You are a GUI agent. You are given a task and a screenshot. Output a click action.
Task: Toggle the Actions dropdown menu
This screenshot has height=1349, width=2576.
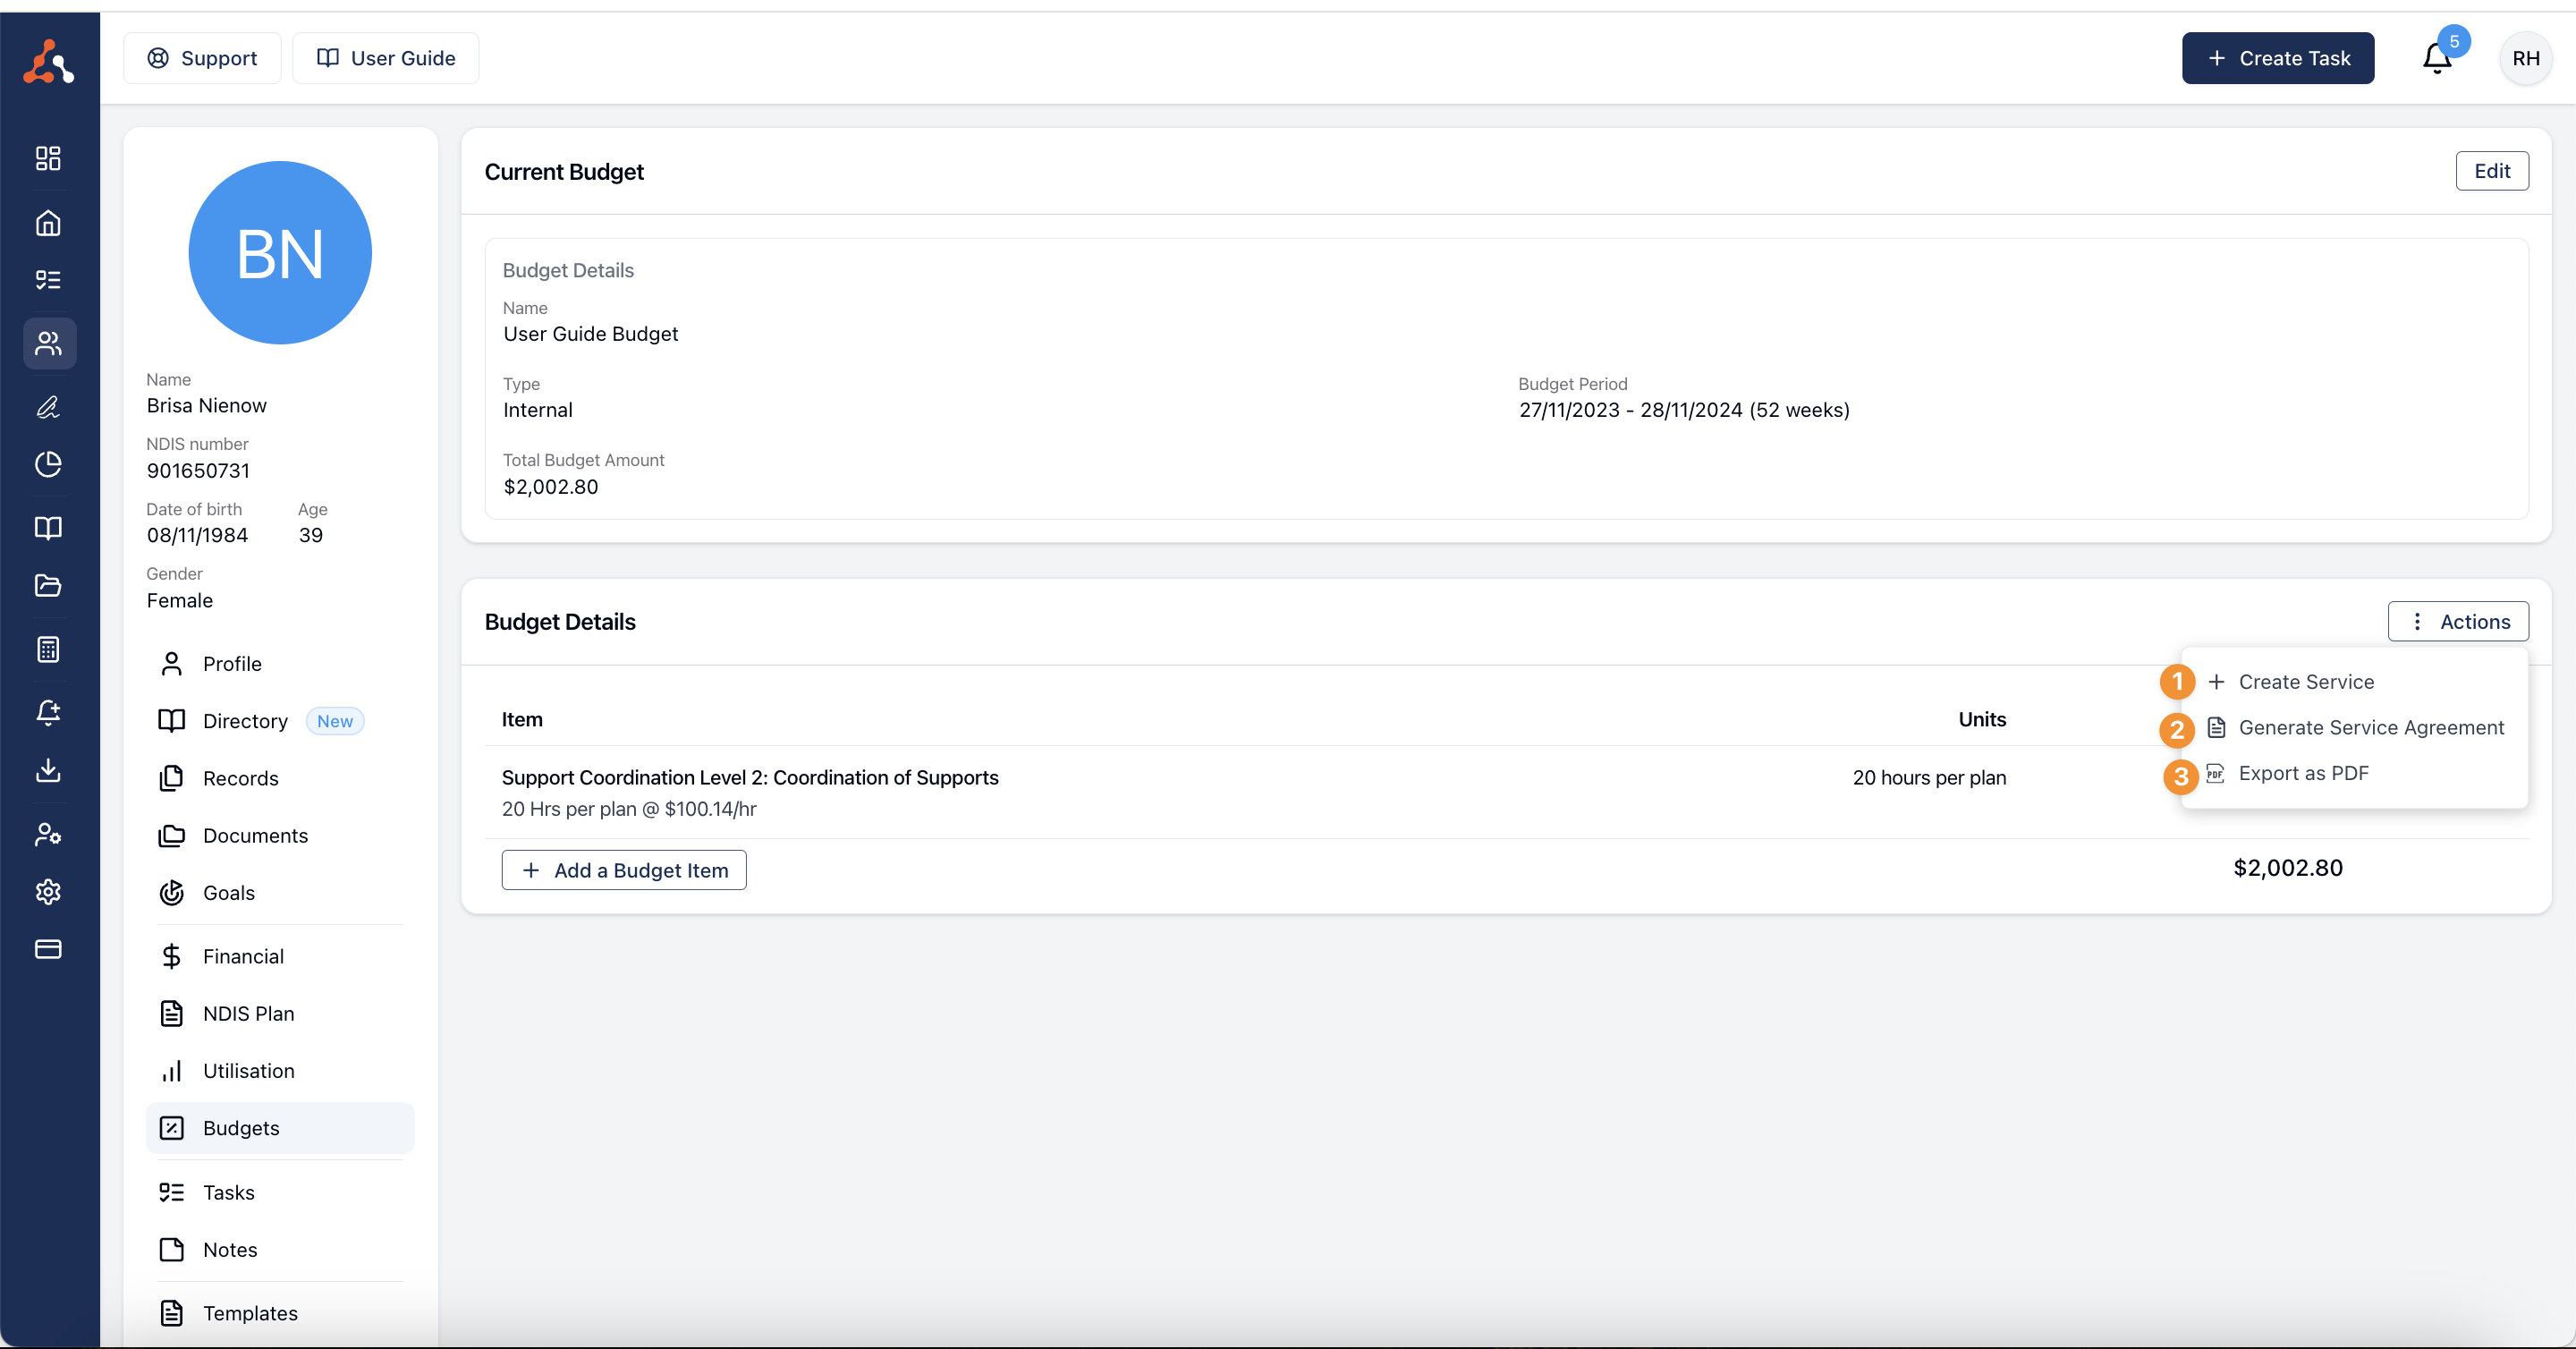[x=2457, y=621]
